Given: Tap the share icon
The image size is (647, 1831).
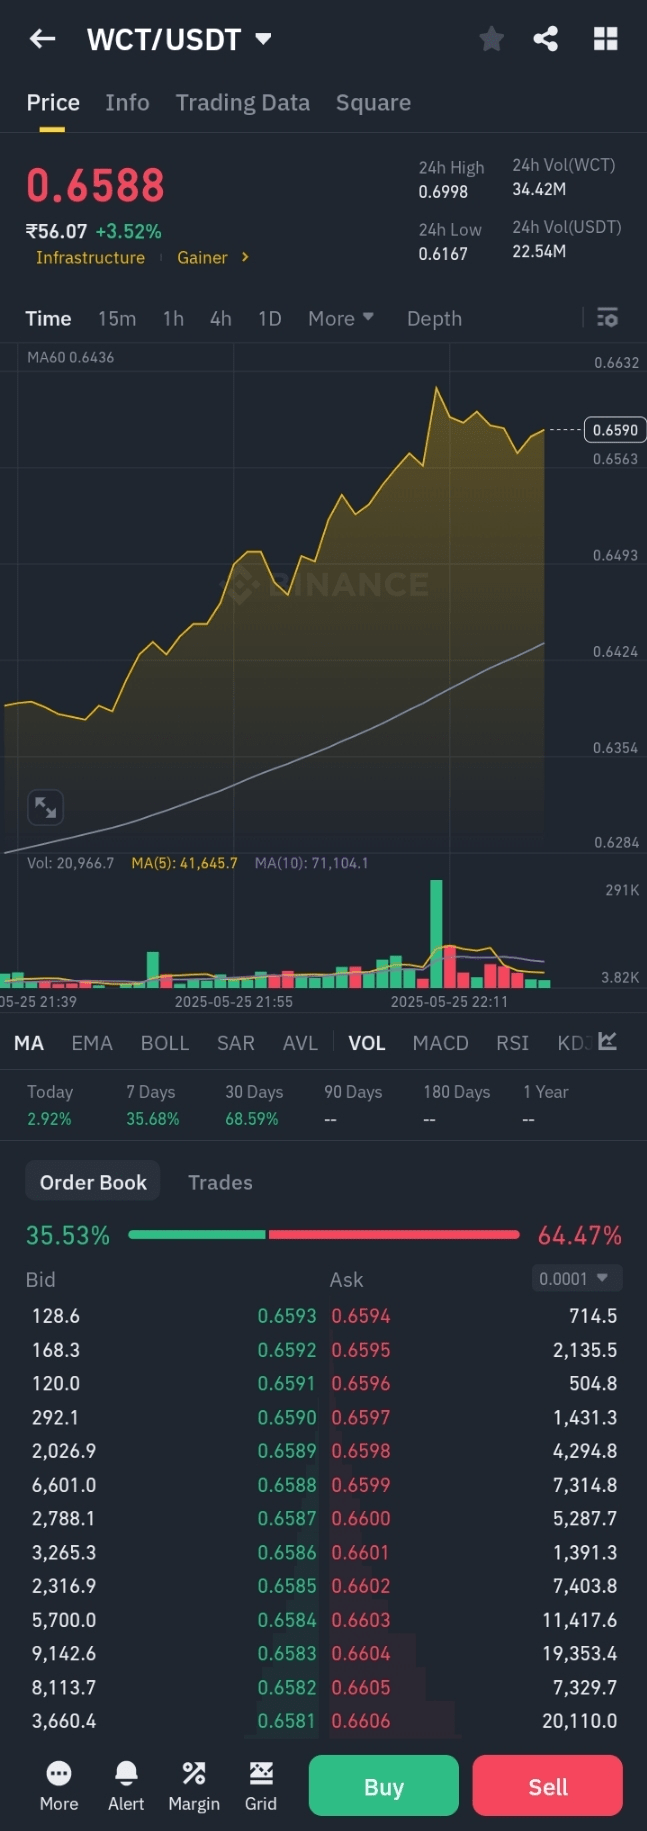Looking at the screenshot, I should tap(546, 39).
